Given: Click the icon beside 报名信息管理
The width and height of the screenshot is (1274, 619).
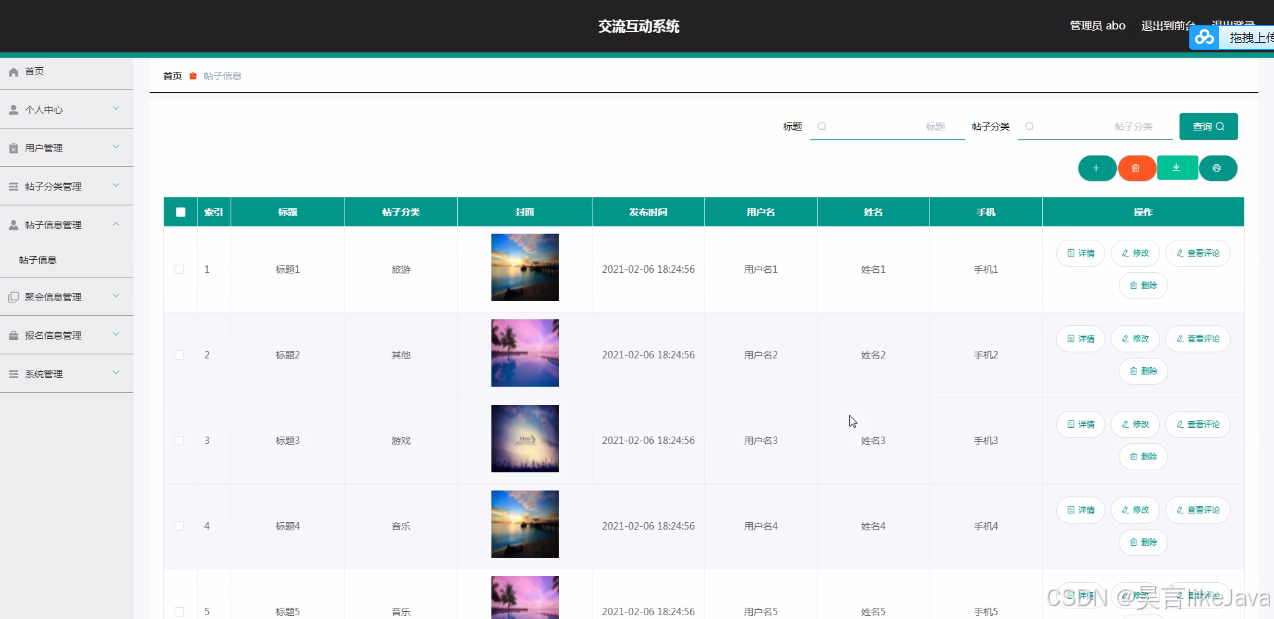Looking at the screenshot, I should 14,336.
